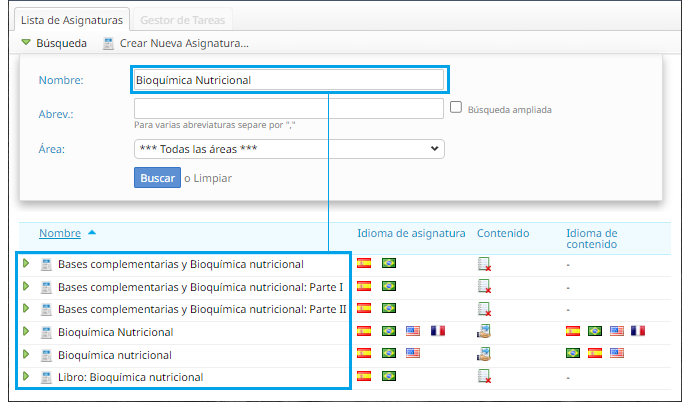Click Brazilian flag in first Bases complementarias row
The height and width of the screenshot is (402, 683).
(x=389, y=263)
